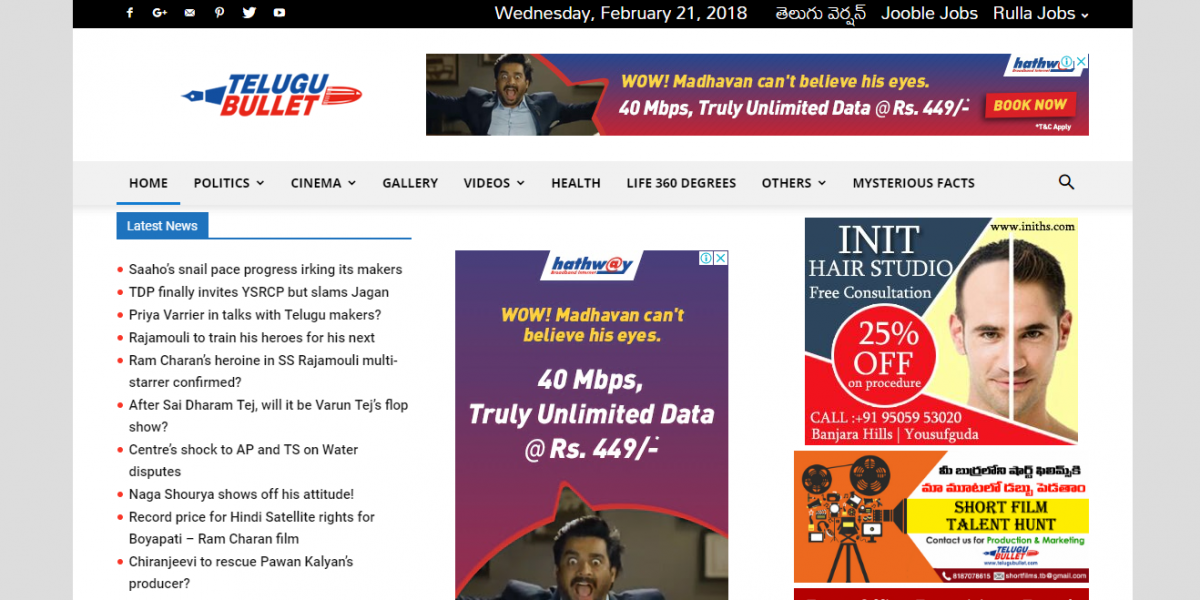This screenshot has height=600, width=1200.
Task: Open the Pinterest profile icon
Action: pyautogui.click(x=219, y=13)
